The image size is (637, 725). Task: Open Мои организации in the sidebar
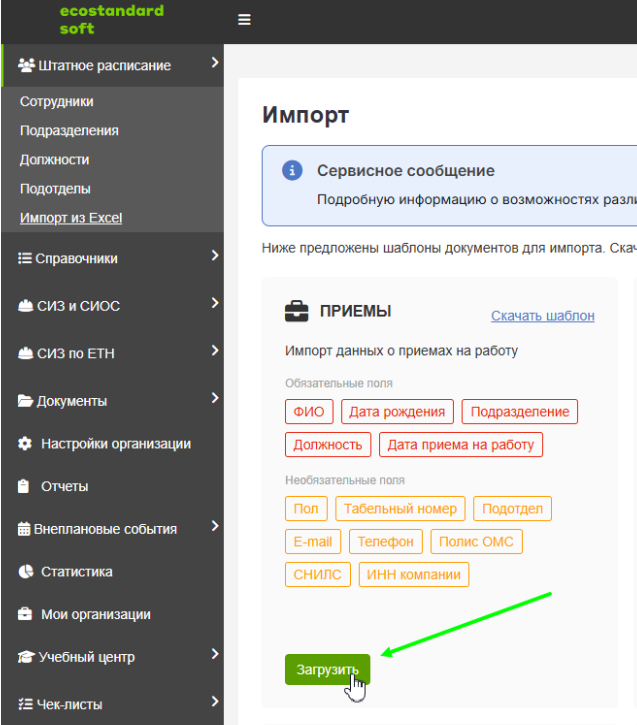[96, 614]
